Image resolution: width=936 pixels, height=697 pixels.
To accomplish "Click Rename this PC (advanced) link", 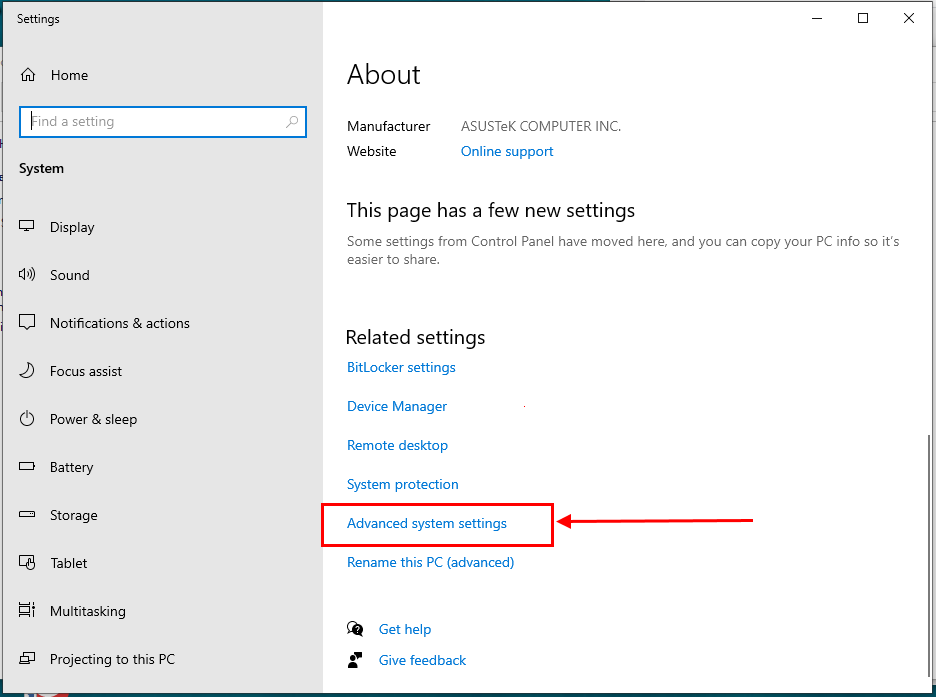I will pyautogui.click(x=430, y=563).
